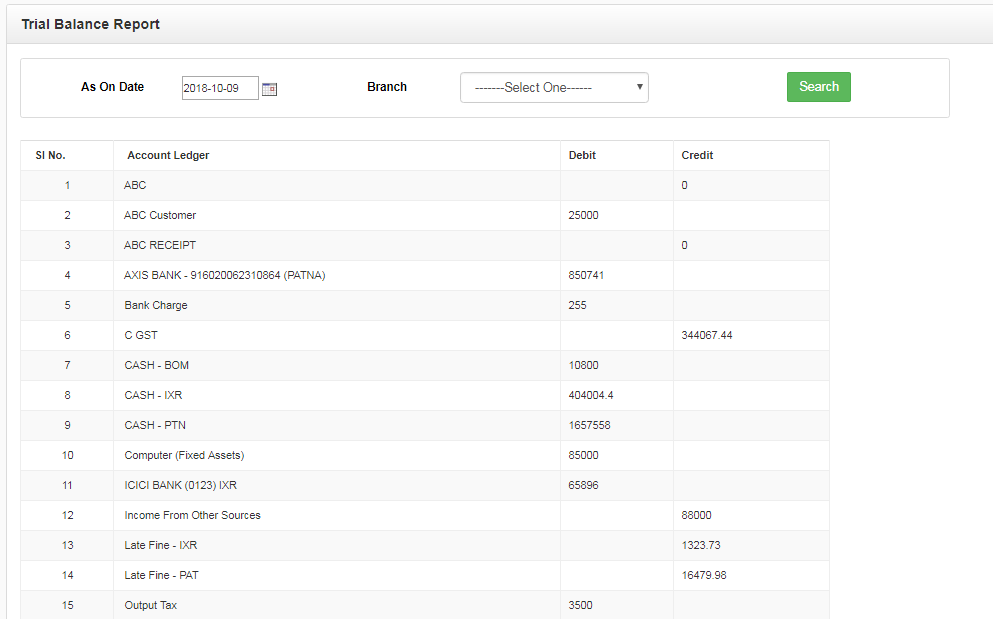Screen dimensions: 993x619
Task: Open the calendar date picker icon
Action: pyautogui.click(x=270, y=89)
